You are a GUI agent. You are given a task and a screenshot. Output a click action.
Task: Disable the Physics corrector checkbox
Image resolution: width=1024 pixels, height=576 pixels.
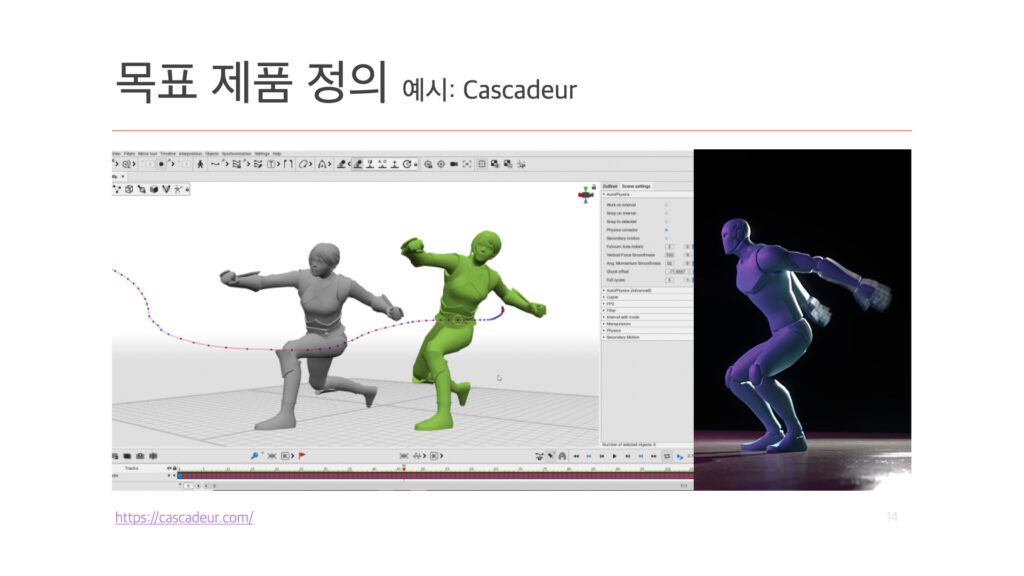[x=666, y=230]
